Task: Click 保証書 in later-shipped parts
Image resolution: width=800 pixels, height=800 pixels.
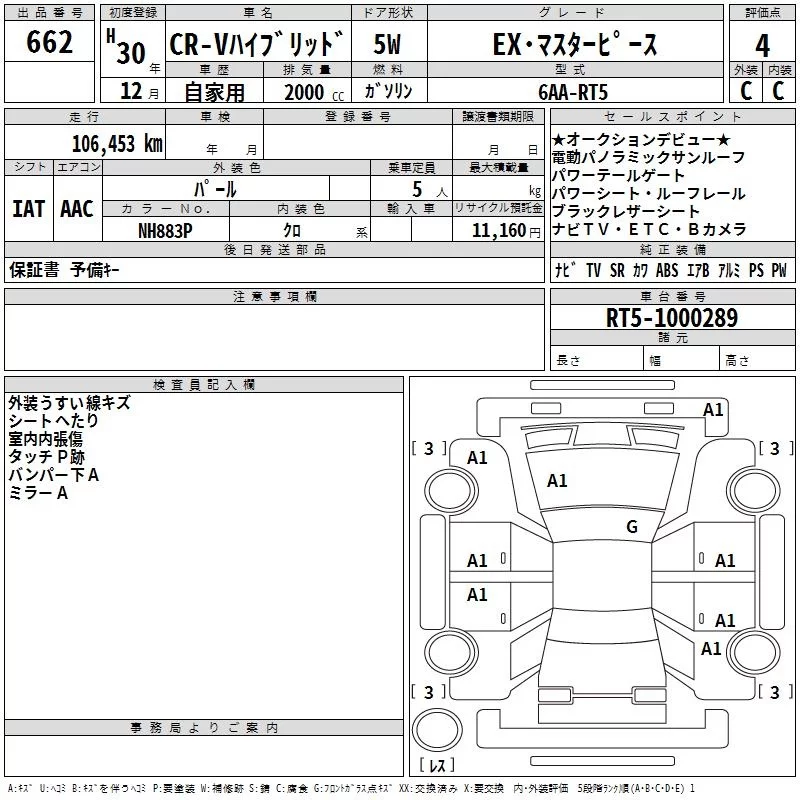Action: click(x=34, y=270)
